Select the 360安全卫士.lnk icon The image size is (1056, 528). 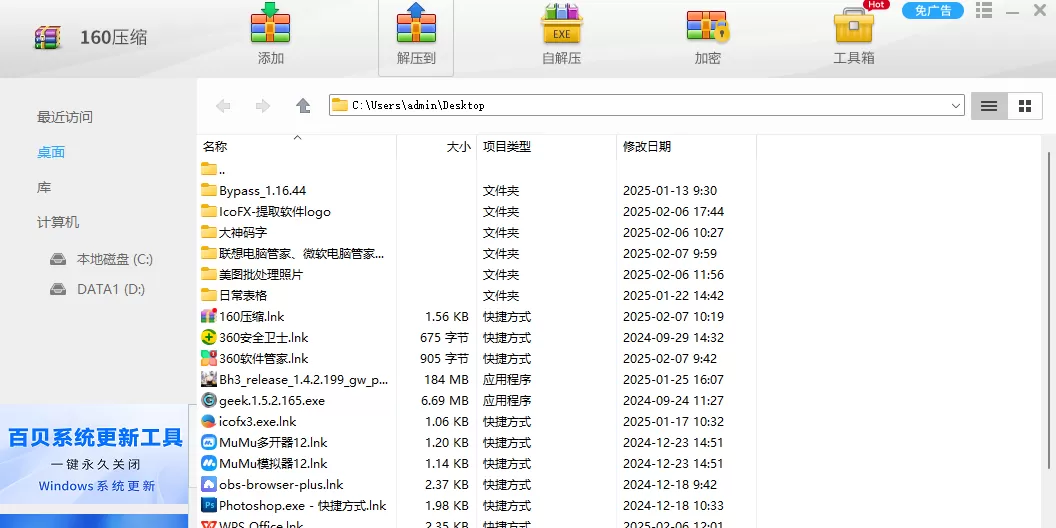point(209,337)
